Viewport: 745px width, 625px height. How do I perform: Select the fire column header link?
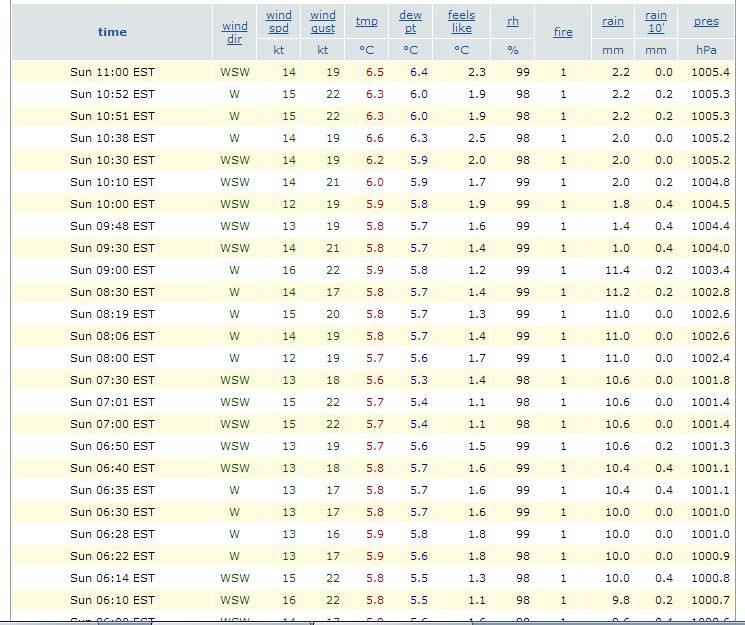point(563,32)
